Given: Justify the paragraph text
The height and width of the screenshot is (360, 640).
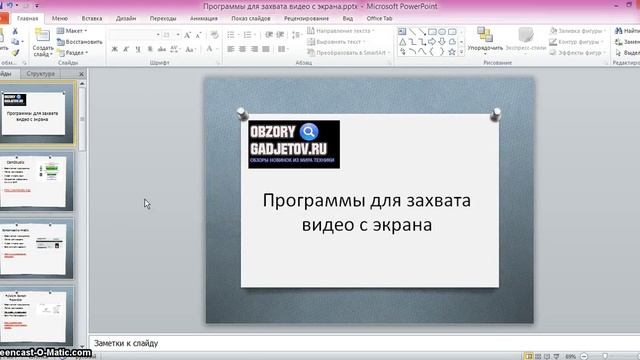Looking at the screenshot, I should (266, 49).
